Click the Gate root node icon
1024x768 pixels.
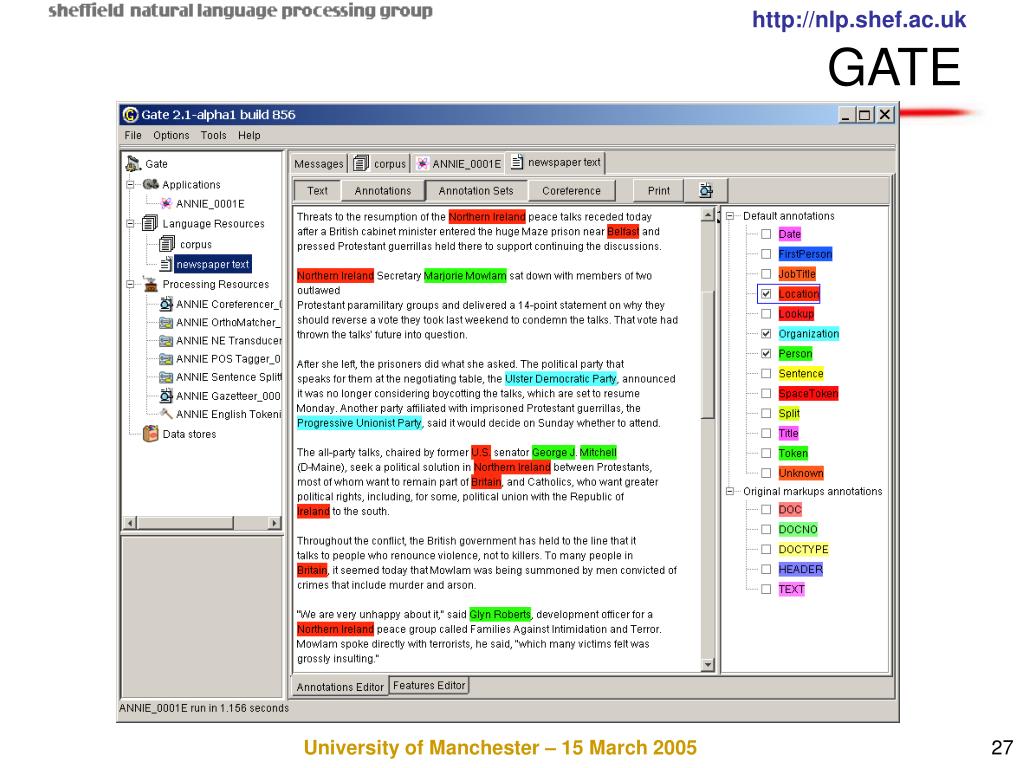133,163
